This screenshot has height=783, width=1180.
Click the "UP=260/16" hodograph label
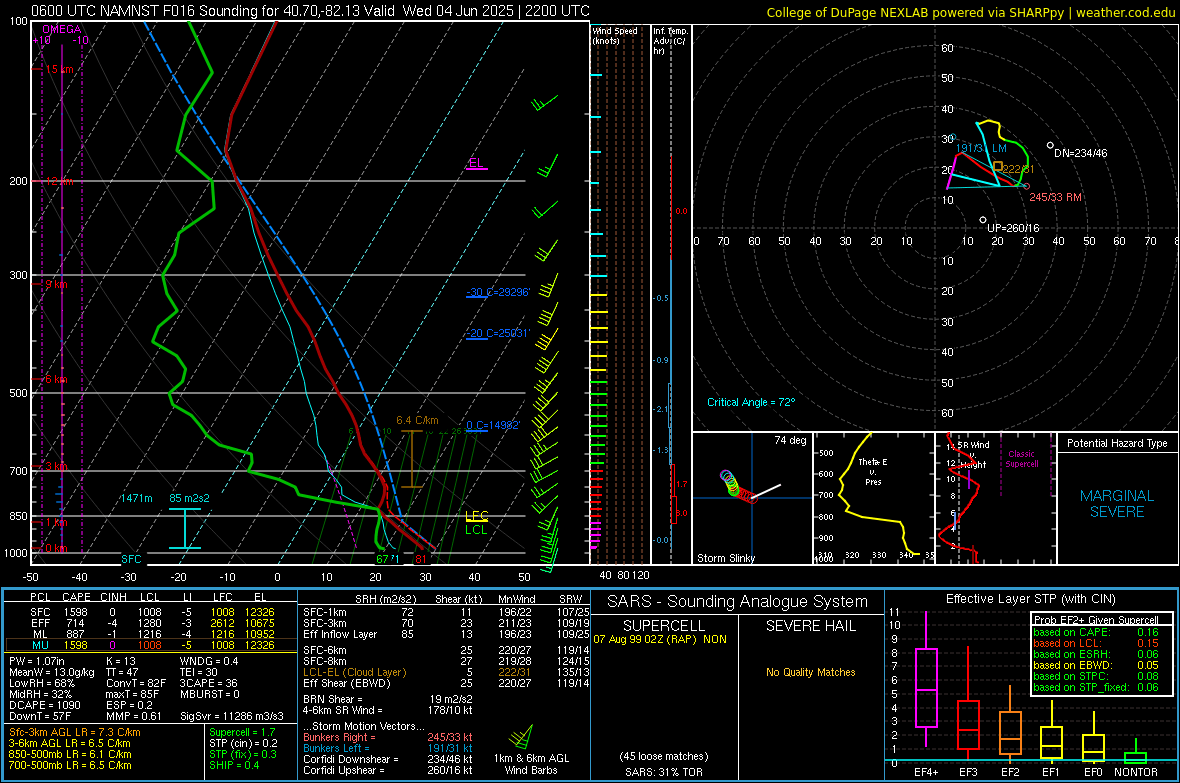[x=1013, y=228]
